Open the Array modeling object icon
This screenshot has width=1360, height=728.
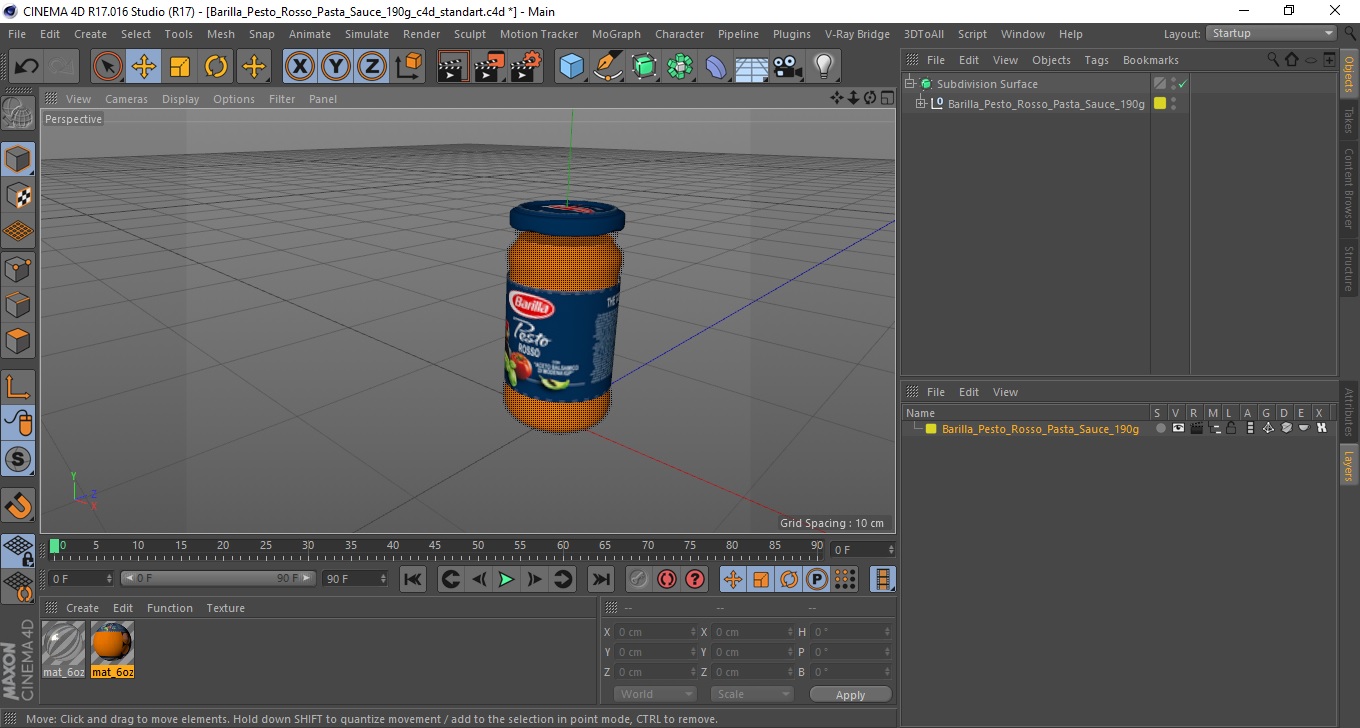tap(680, 67)
